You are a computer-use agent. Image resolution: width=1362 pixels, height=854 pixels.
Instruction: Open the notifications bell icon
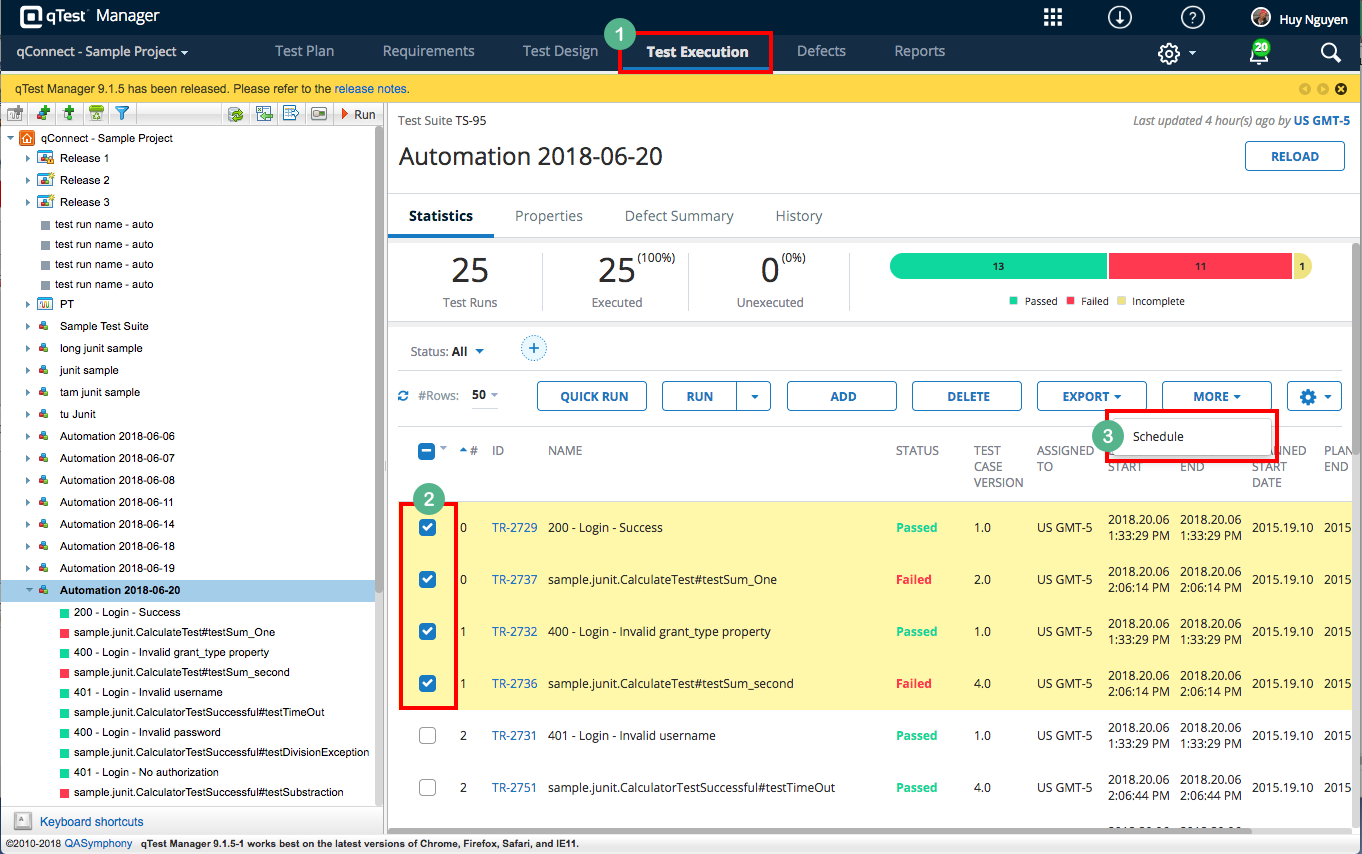point(1259,53)
